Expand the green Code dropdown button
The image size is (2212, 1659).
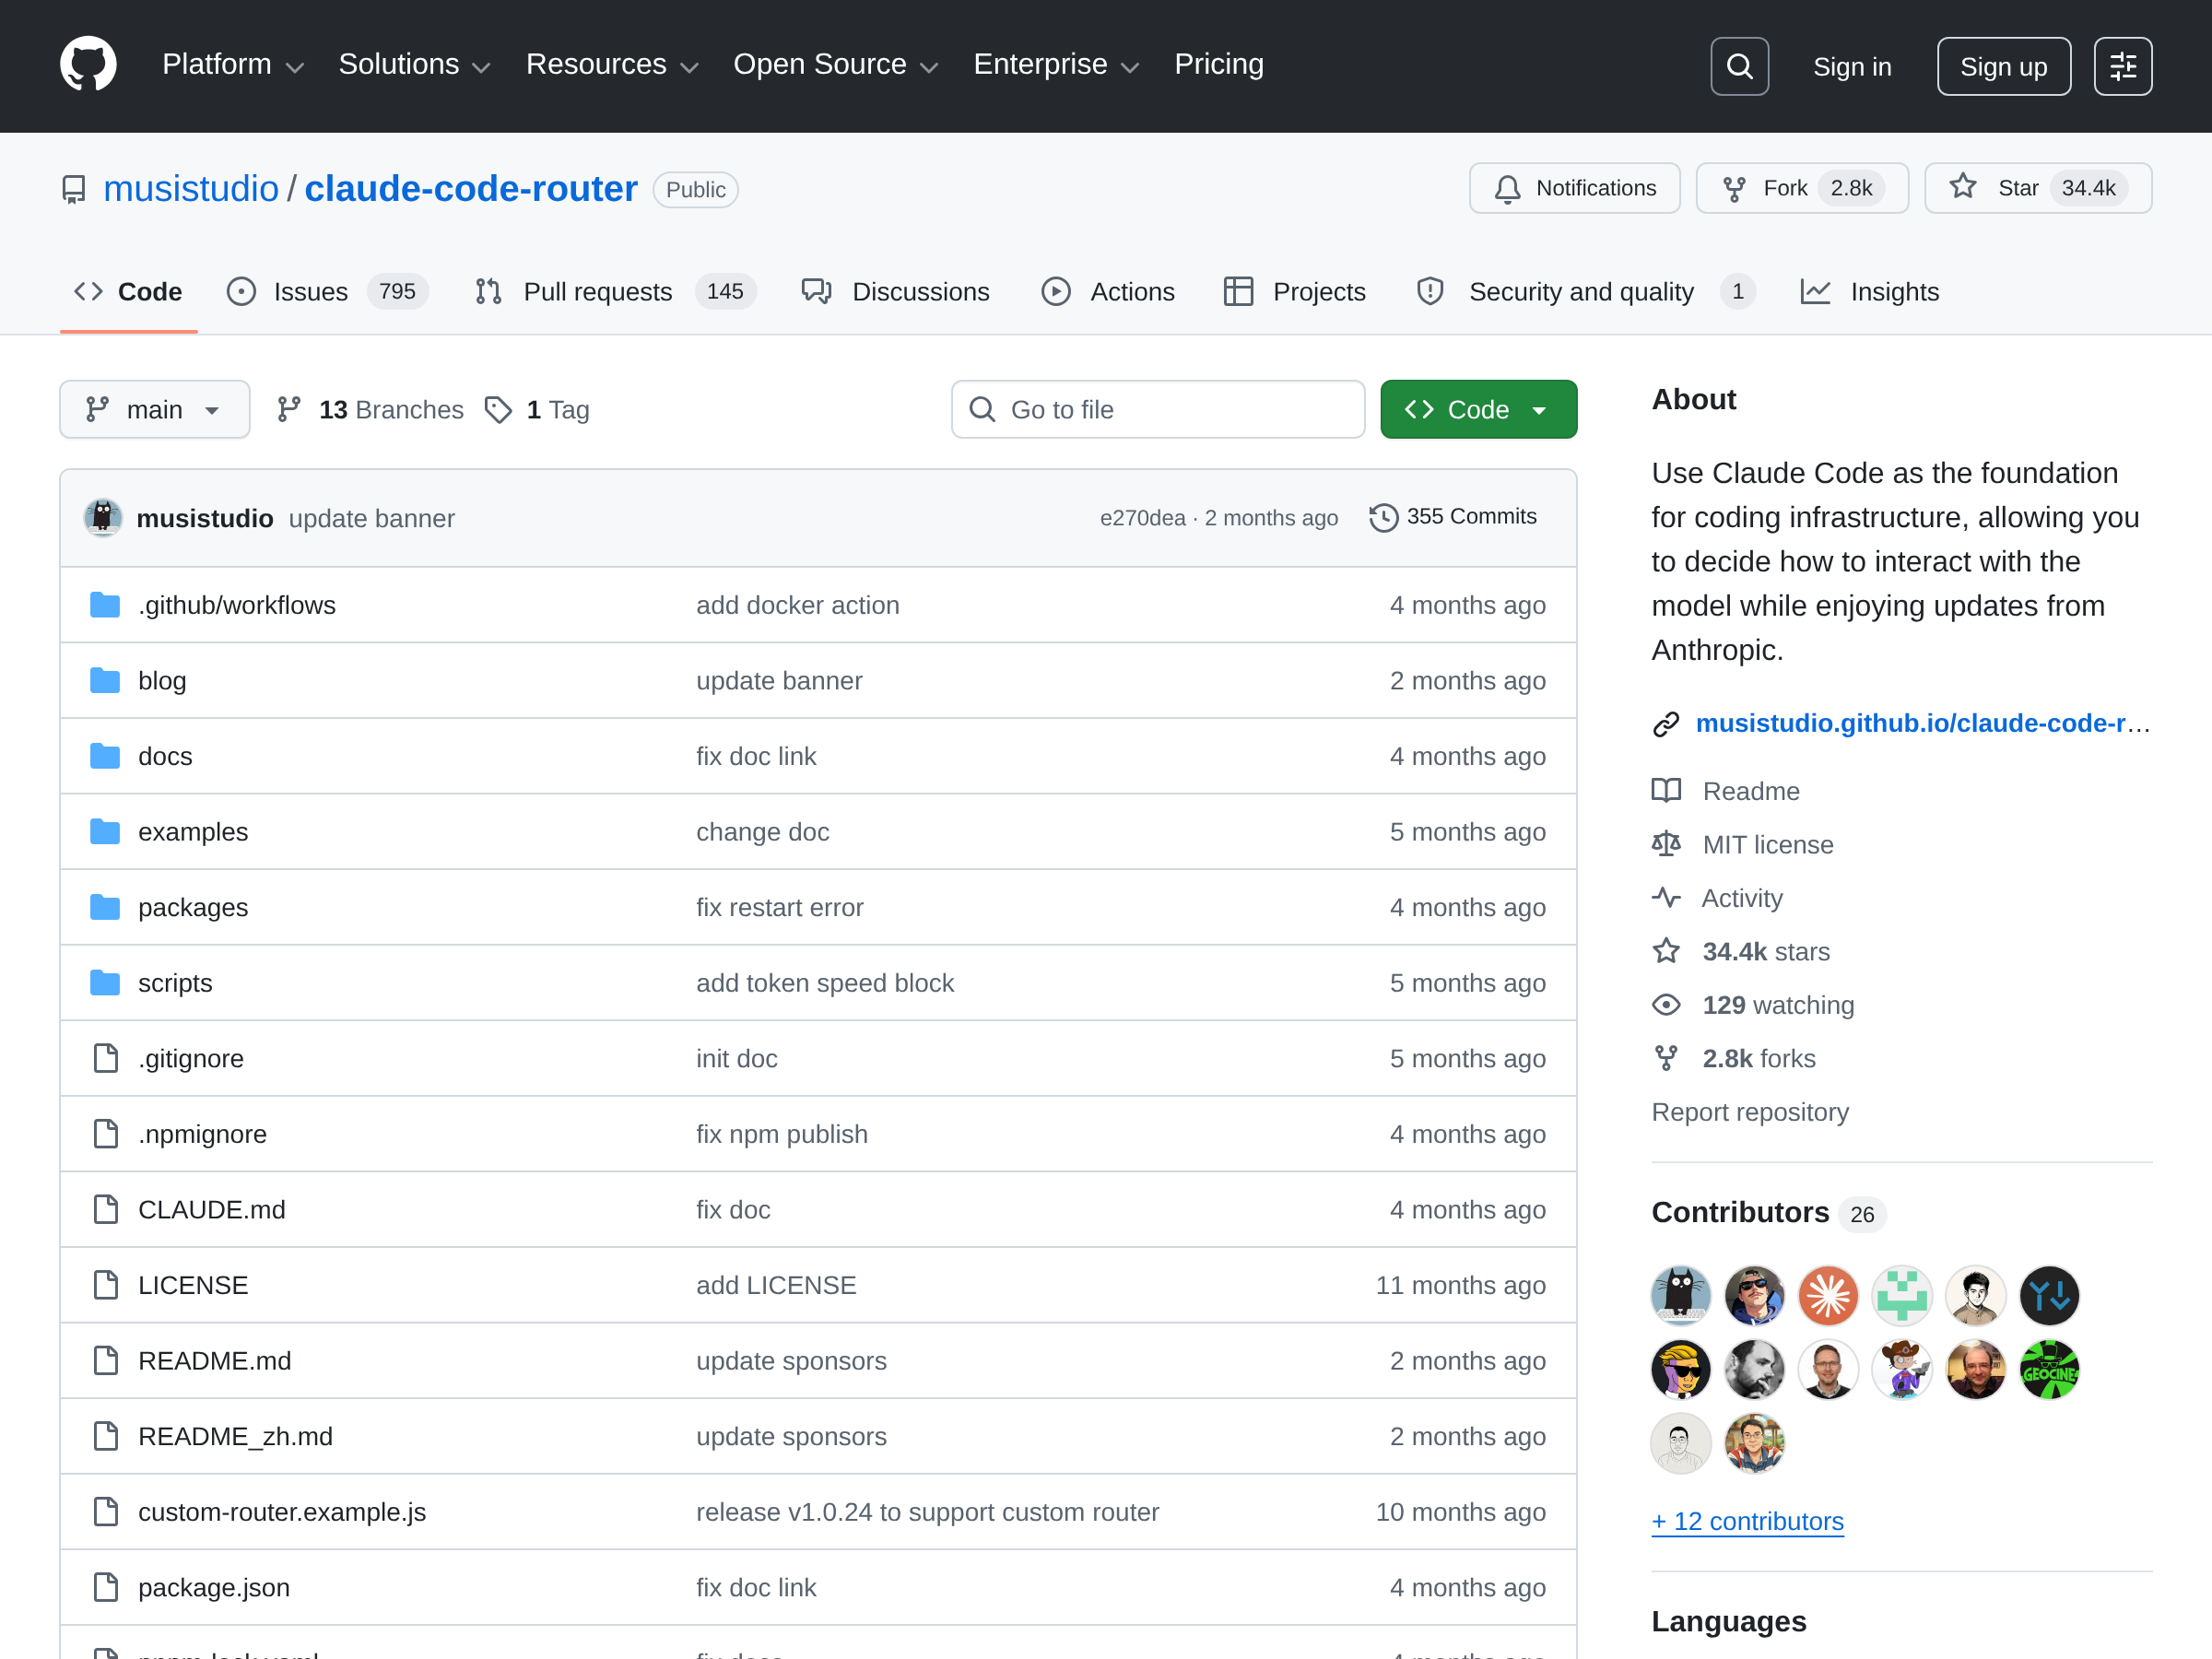point(1478,410)
